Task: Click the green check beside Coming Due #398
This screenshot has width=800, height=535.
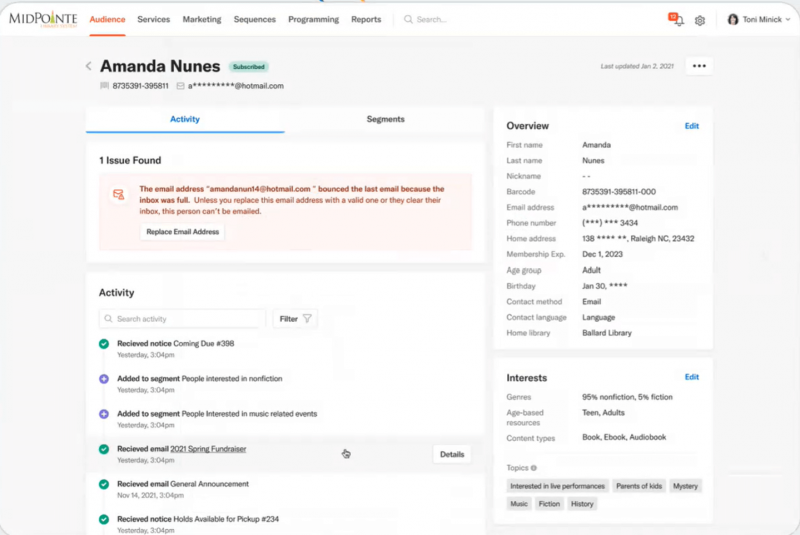Action: pos(104,344)
